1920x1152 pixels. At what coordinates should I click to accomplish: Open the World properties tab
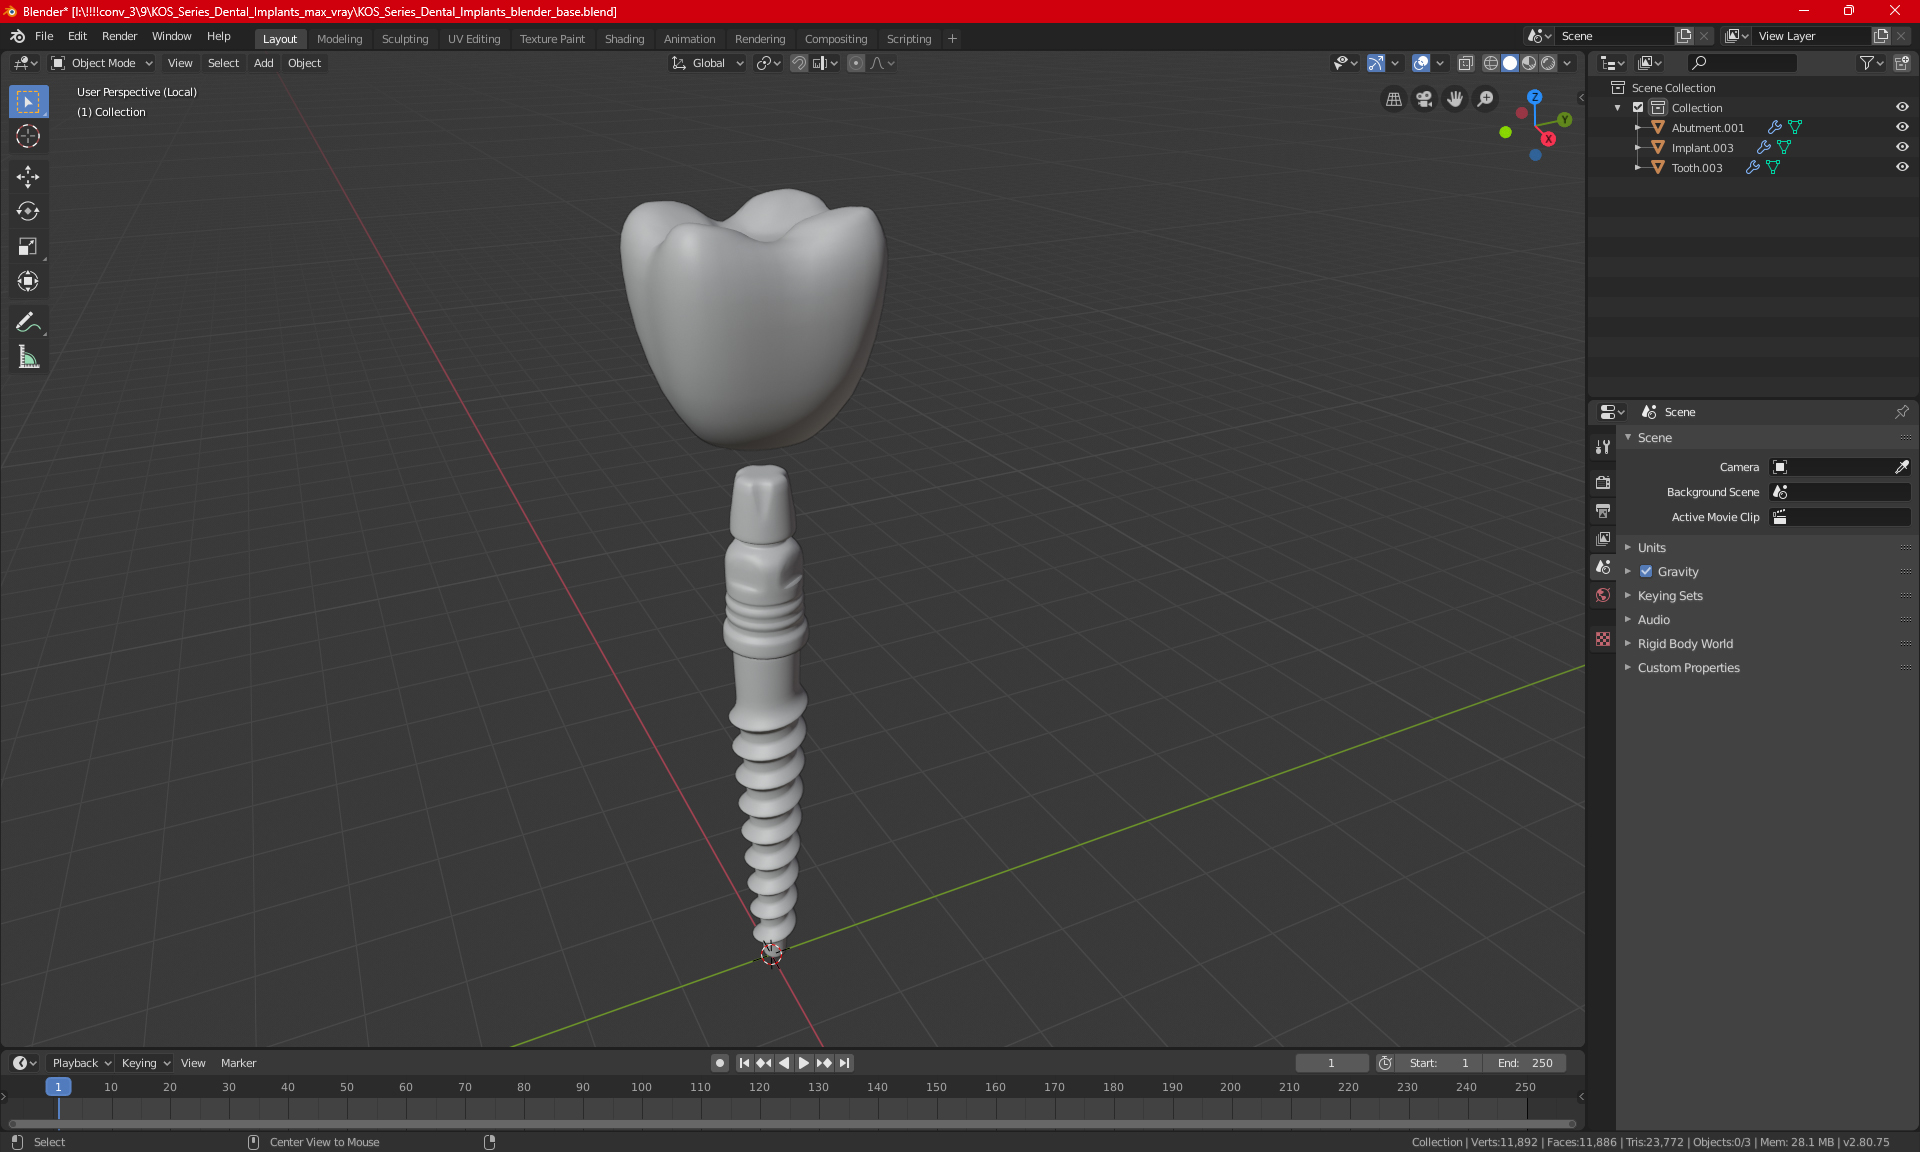click(1603, 595)
